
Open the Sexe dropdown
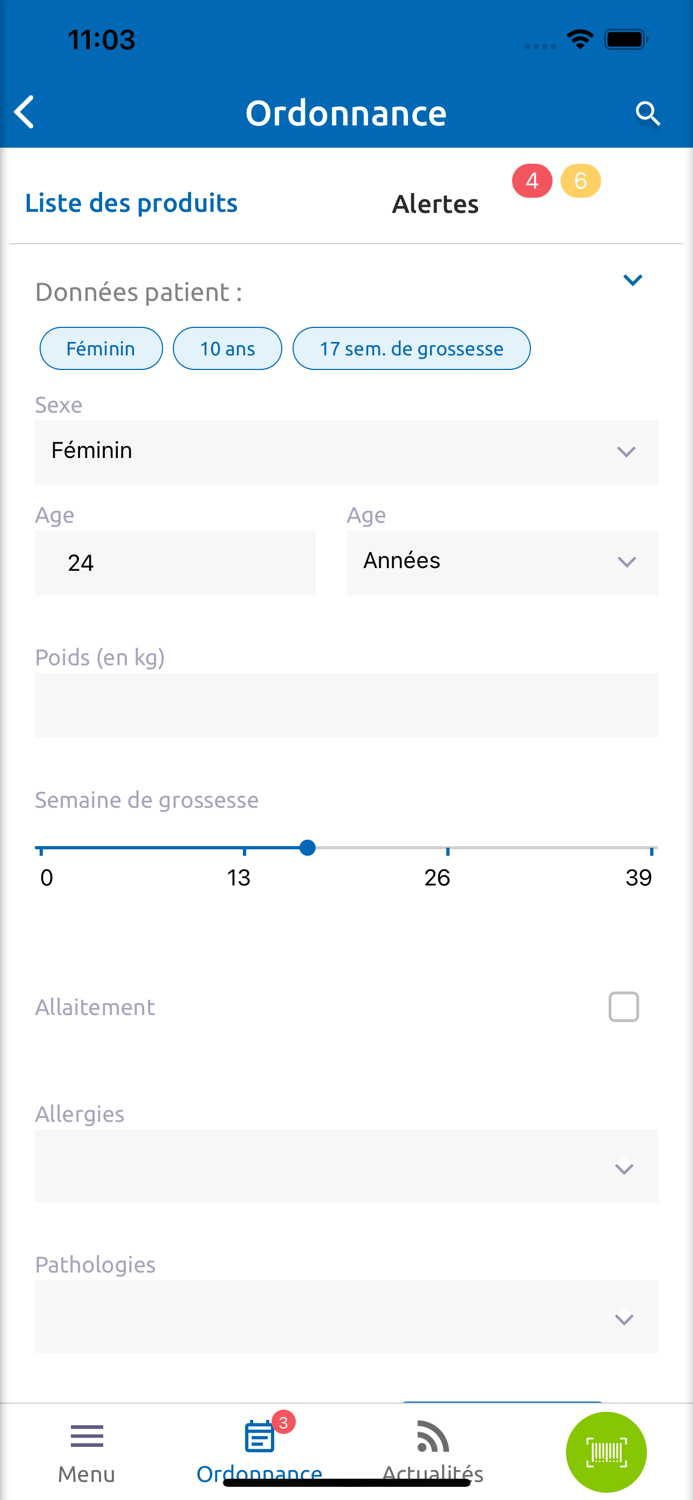click(346, 452)
